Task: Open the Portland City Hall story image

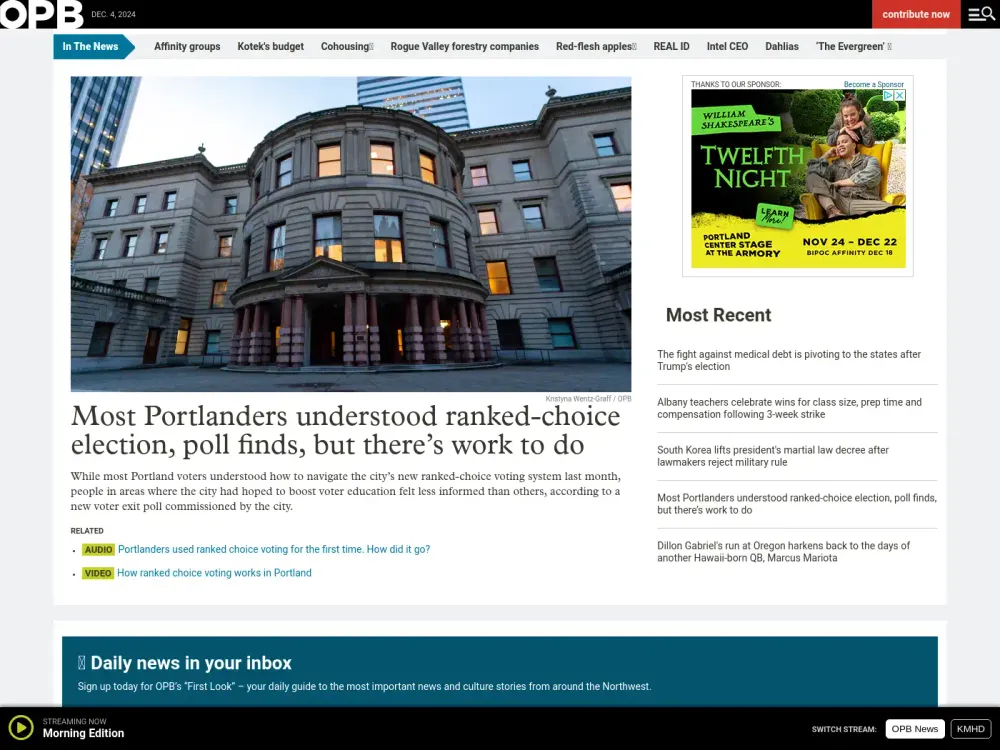Action: [350, 234]
